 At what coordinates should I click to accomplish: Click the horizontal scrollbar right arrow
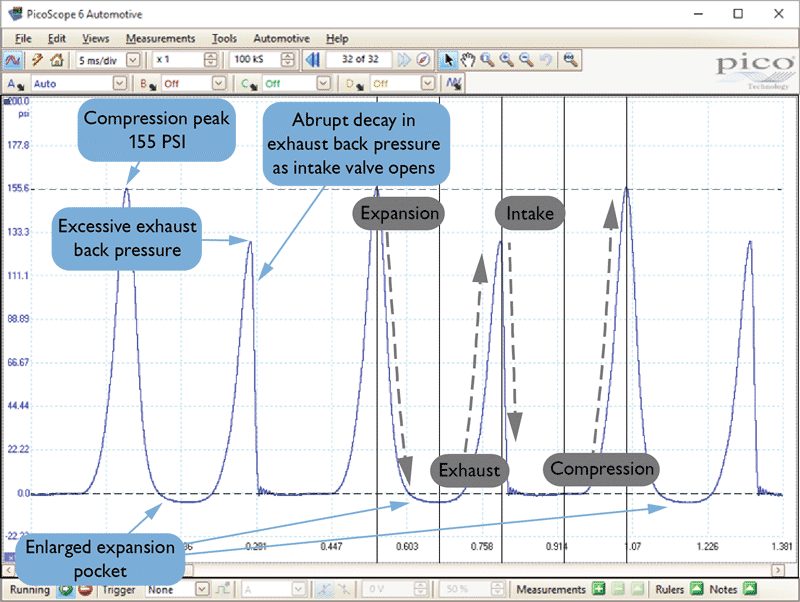click(778, 569)
